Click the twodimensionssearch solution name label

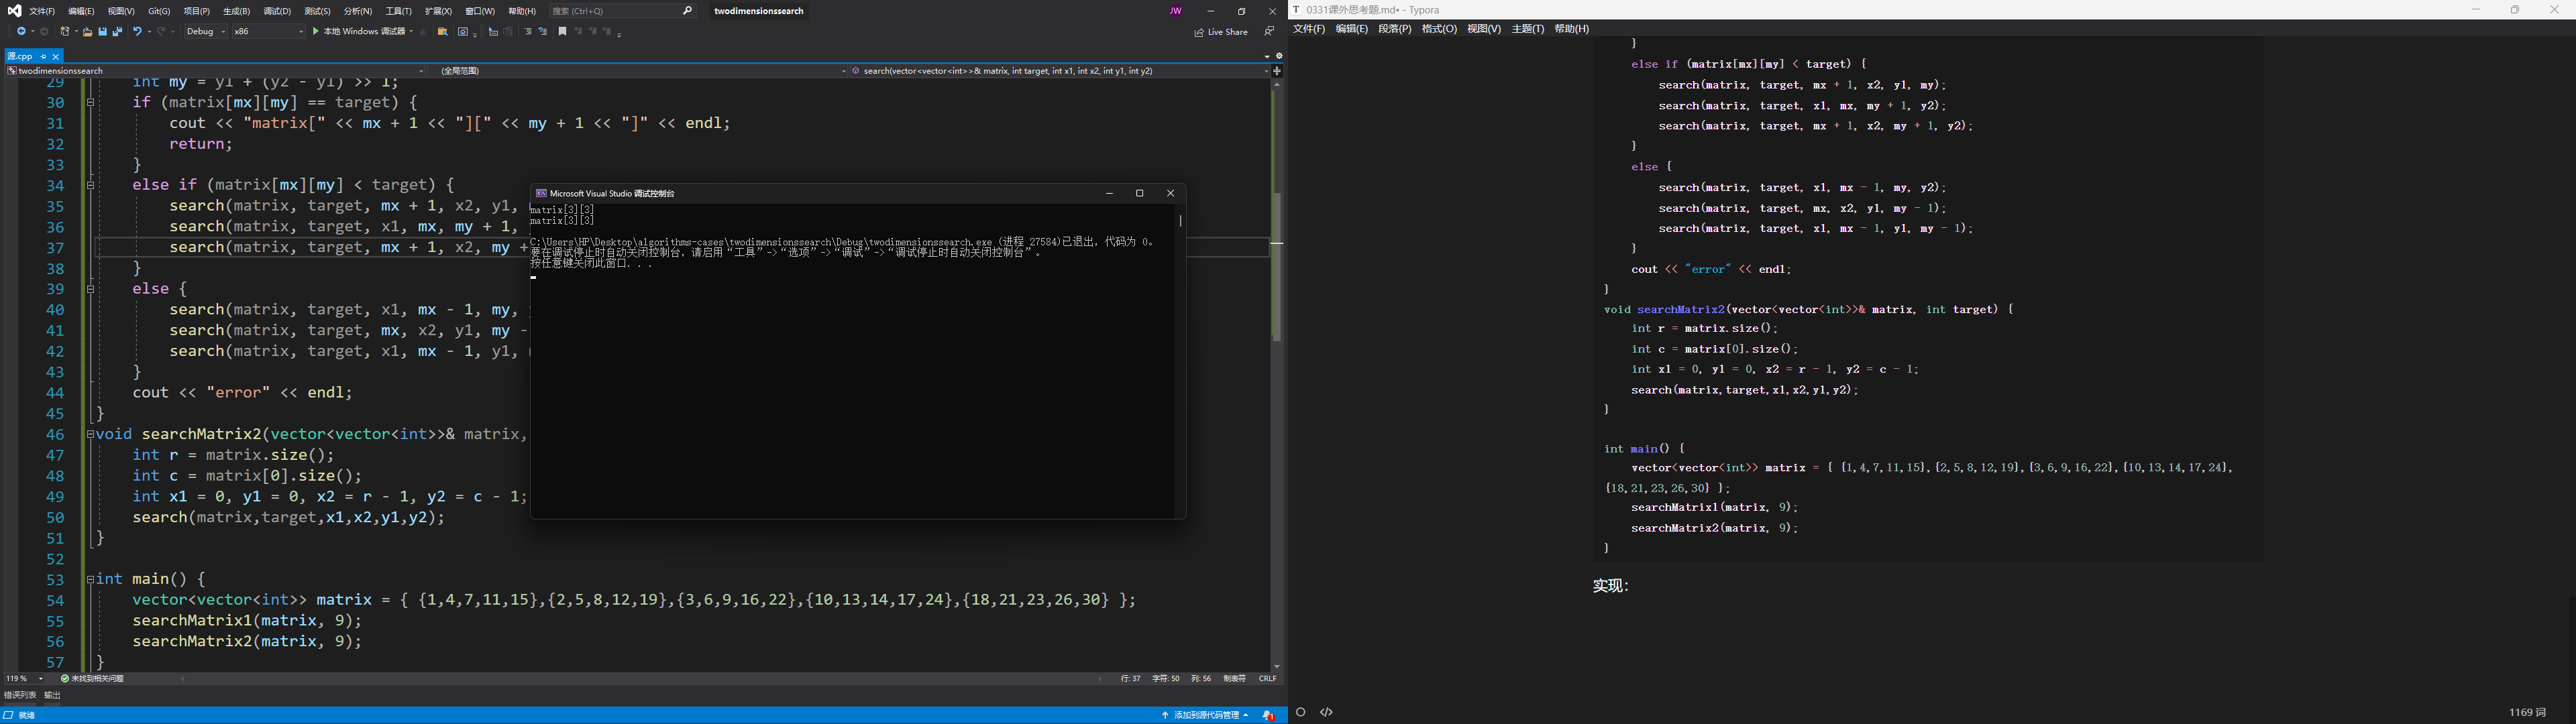point(758,11)
